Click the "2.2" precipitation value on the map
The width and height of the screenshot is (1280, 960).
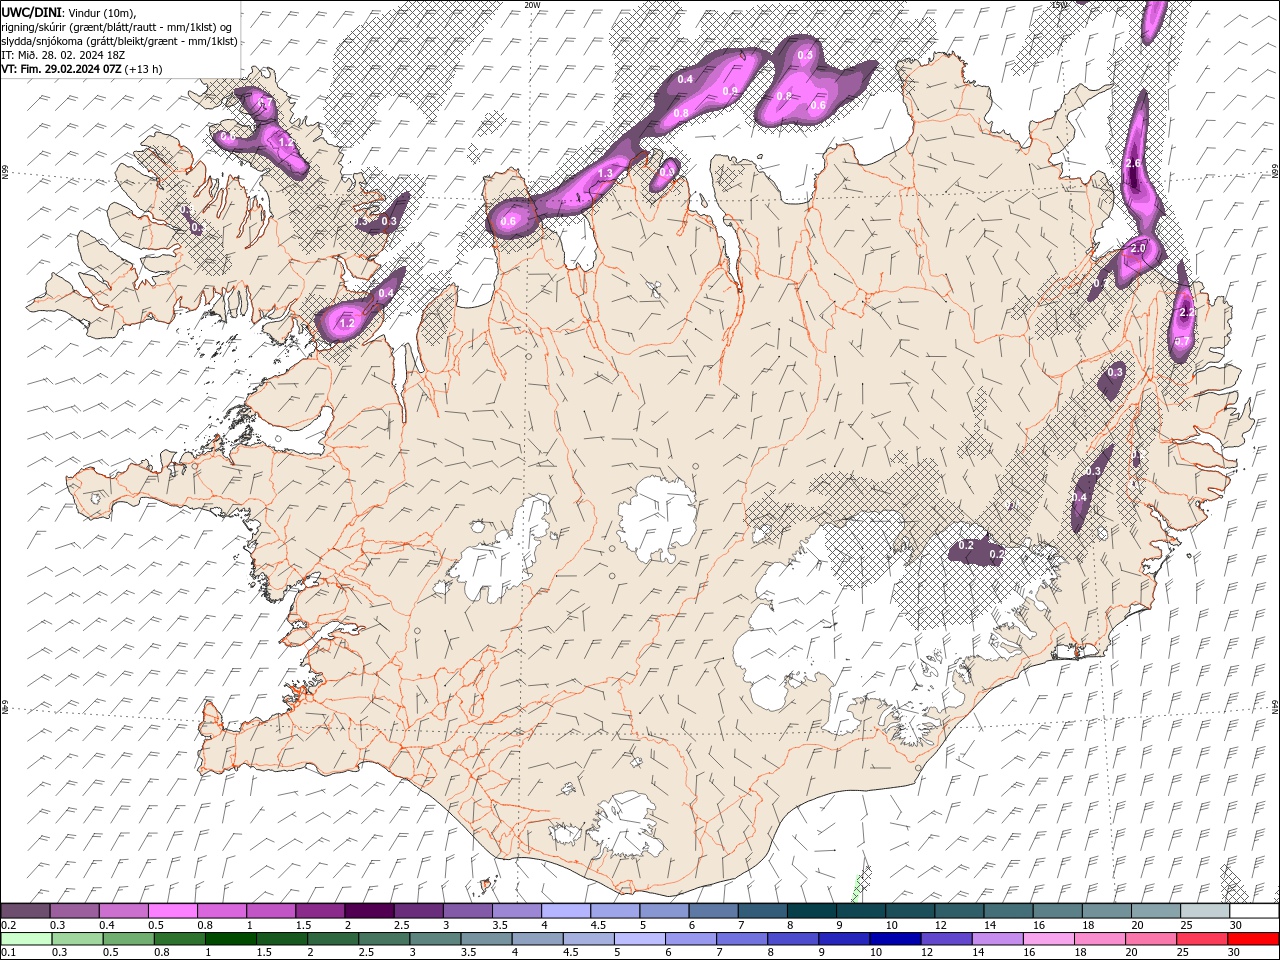point(1187,313)
